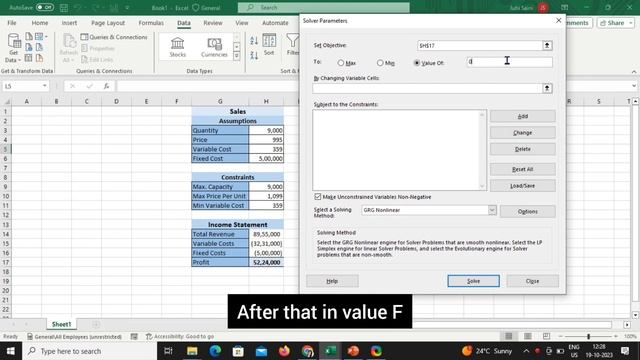Screen dimensions: 640x360
Task: Open Firefox from taskbar
Action: tap(284, 351)
